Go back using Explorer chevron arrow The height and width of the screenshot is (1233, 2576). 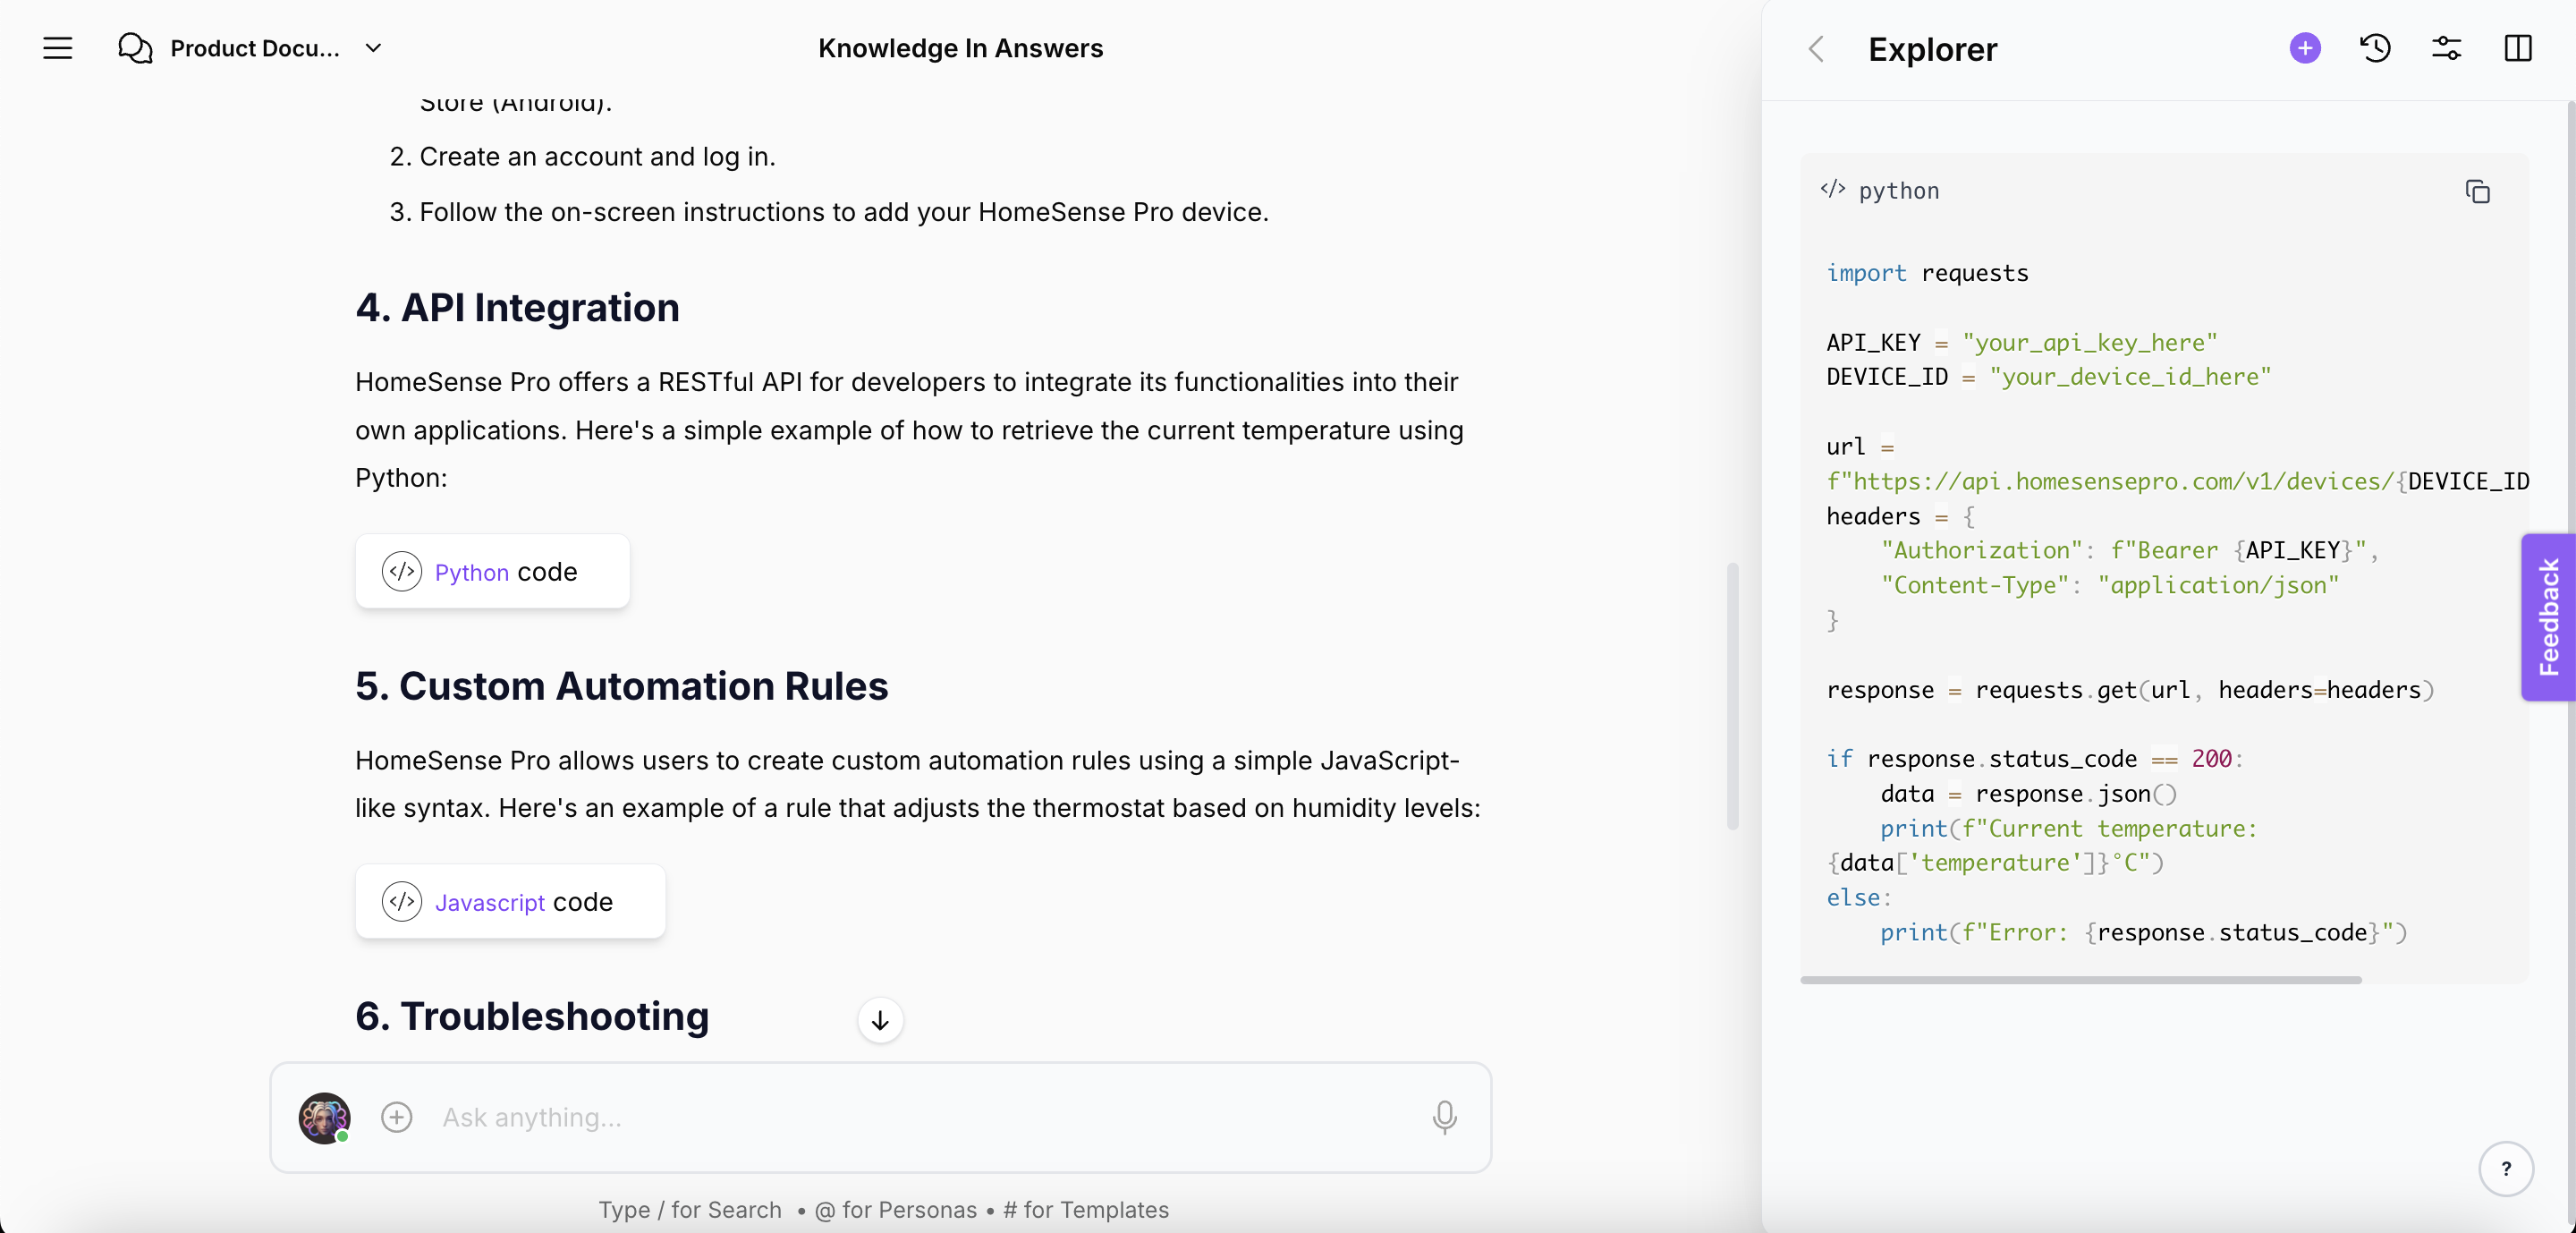click(1816, 49)
